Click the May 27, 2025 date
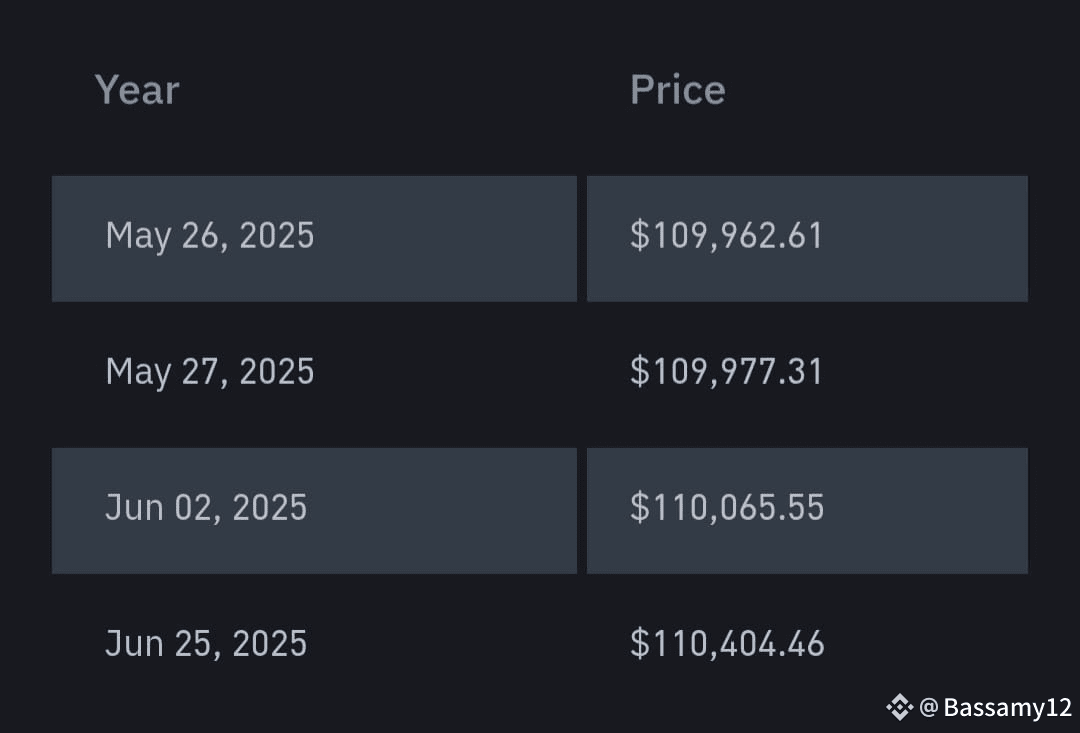The width and height of the screenshot is (1080, 733). 210,372
